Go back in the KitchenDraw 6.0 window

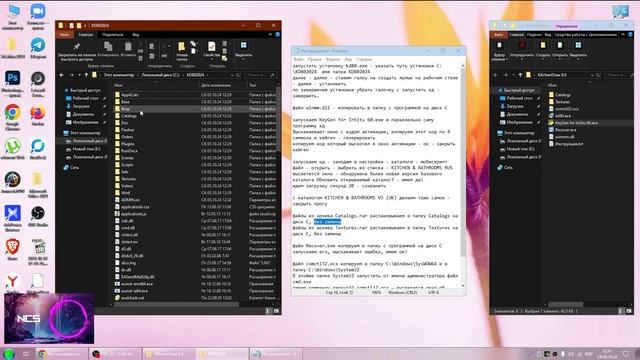[x=496, y=75]
